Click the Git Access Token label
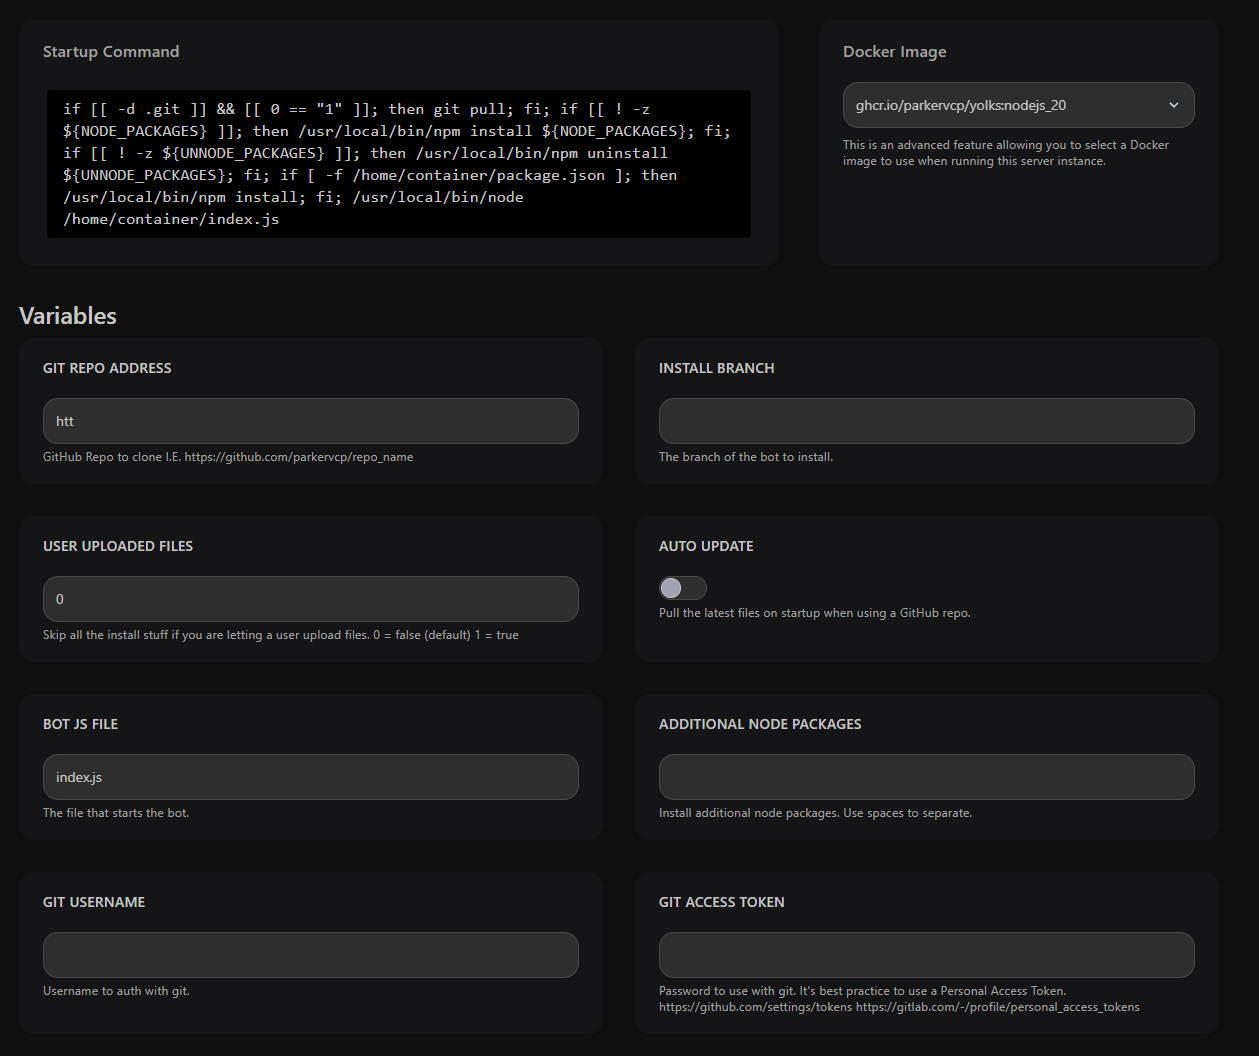 point(721,902)
